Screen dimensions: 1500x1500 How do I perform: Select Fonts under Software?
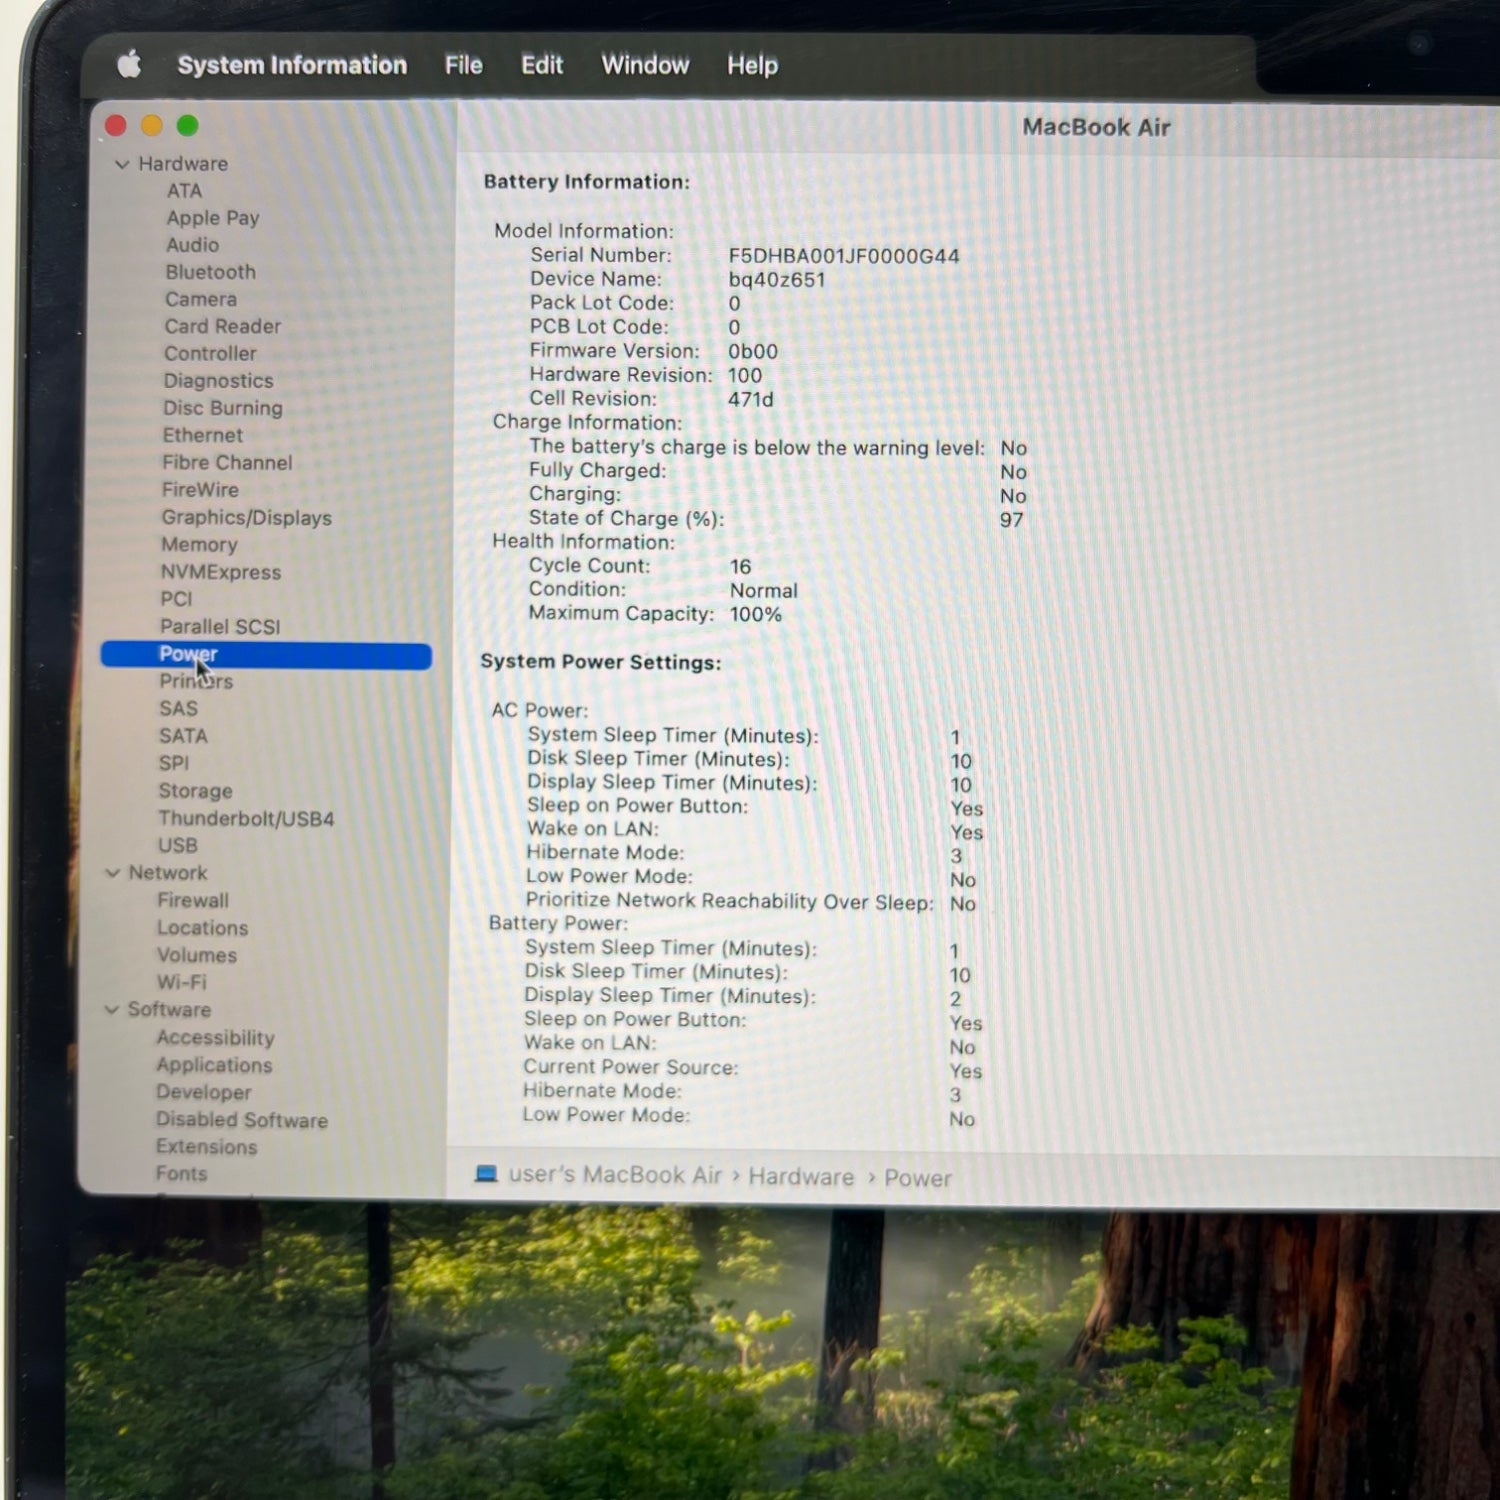coord(181,1174)
